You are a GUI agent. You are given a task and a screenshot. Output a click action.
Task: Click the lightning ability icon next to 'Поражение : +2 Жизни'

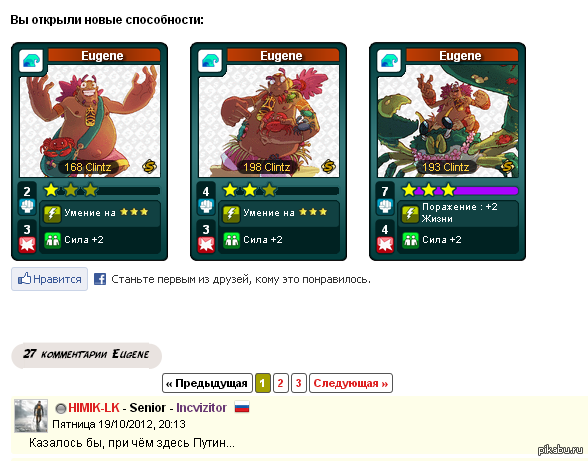[x=410, y=214]
